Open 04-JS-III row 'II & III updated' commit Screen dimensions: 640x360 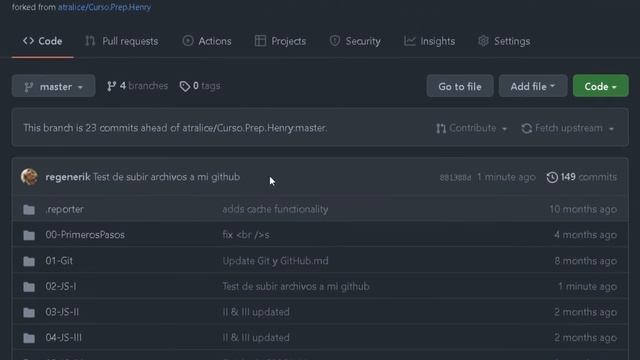click(256, 338)
